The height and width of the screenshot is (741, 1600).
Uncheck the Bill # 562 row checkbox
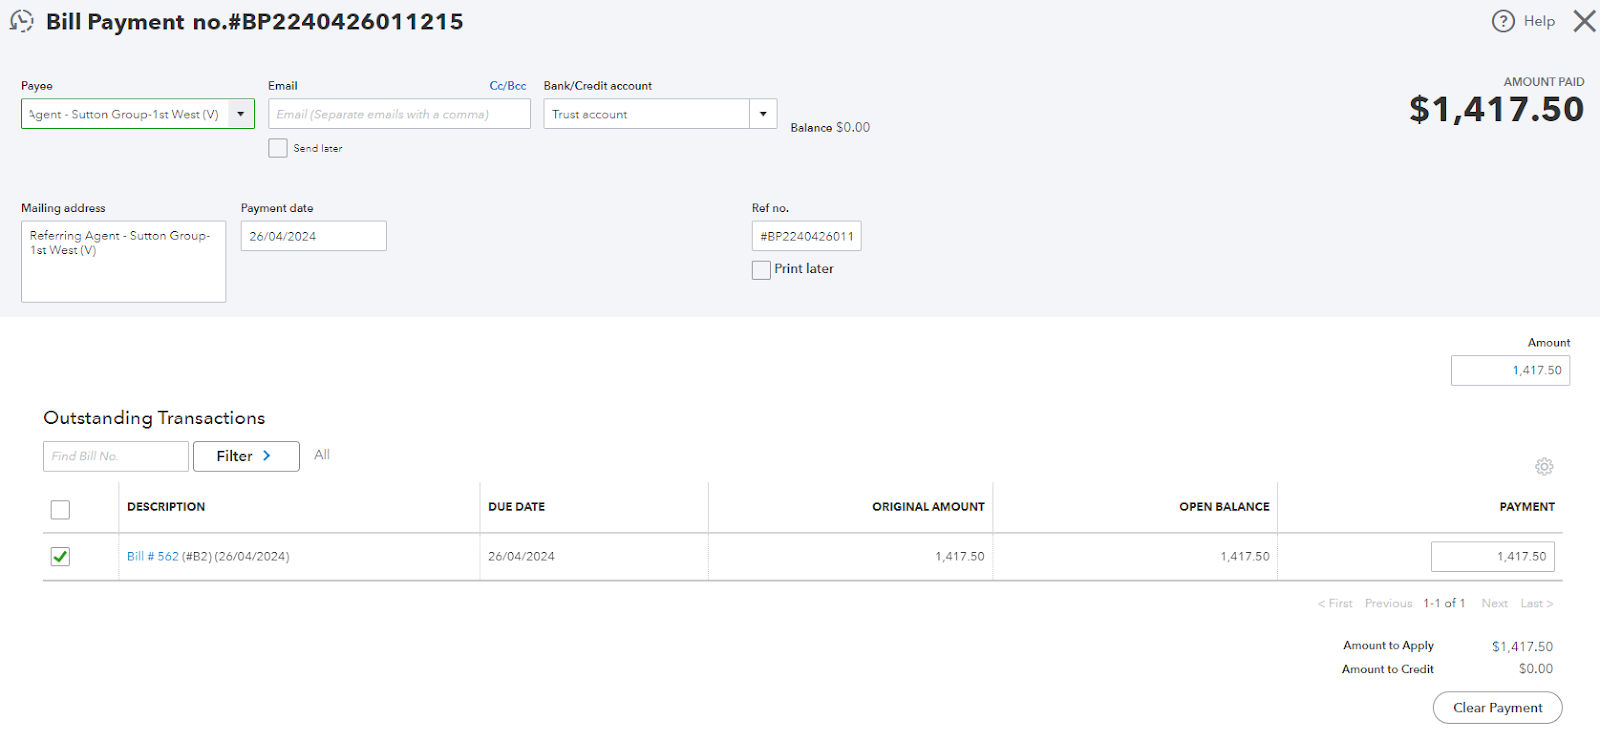(x=60, y=557)
